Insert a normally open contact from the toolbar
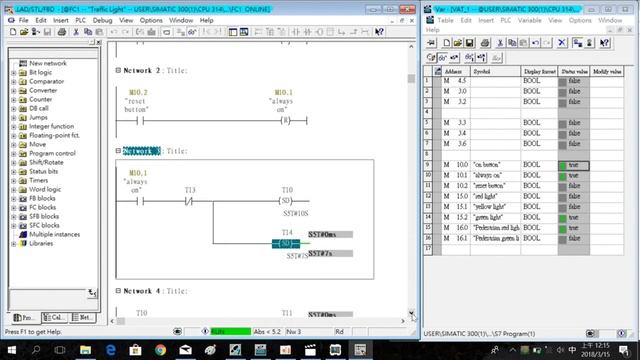Screen dimensions: 640x360 click(x=296, y=32)
